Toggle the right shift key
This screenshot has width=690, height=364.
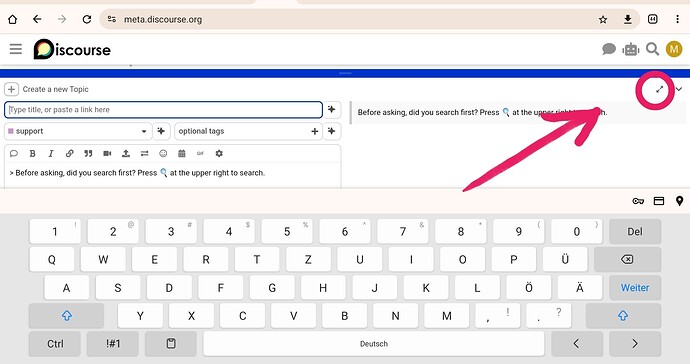pos(623,316)
